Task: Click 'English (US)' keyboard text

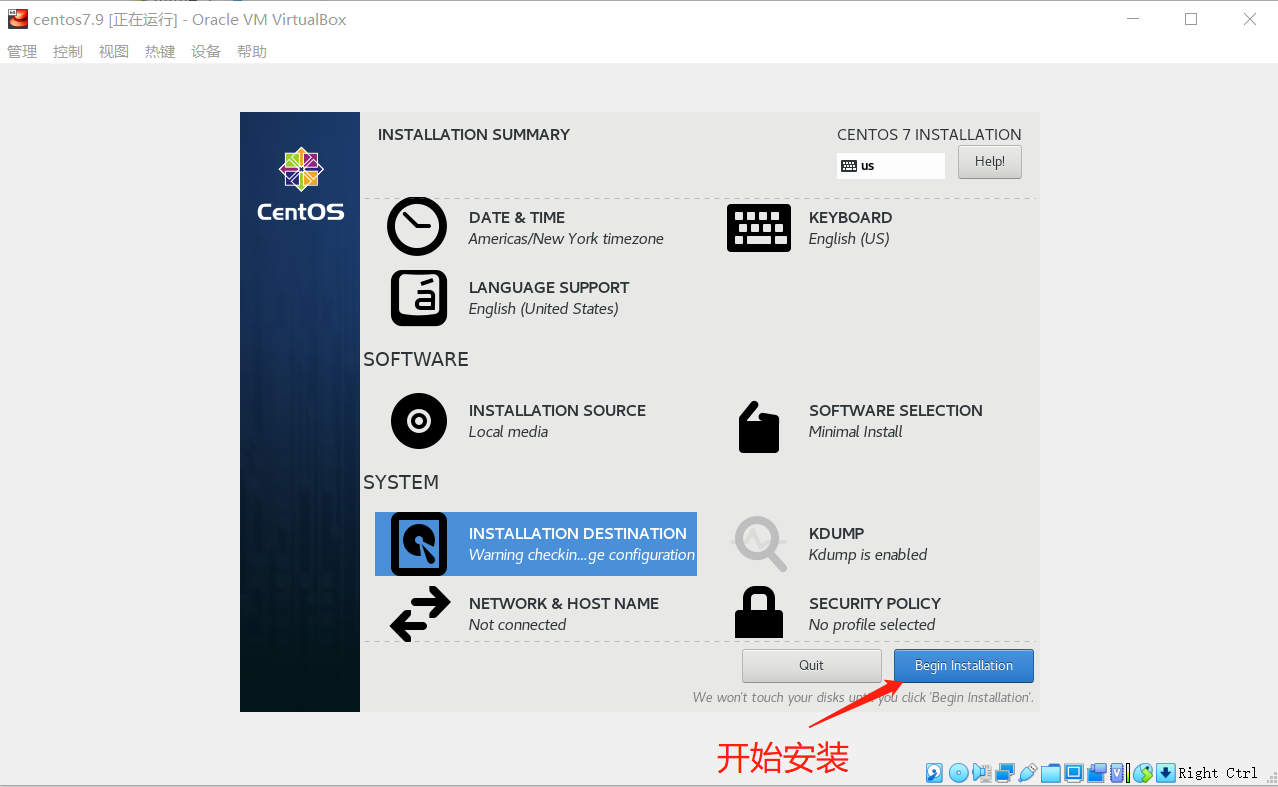Action: pos(849,239)
